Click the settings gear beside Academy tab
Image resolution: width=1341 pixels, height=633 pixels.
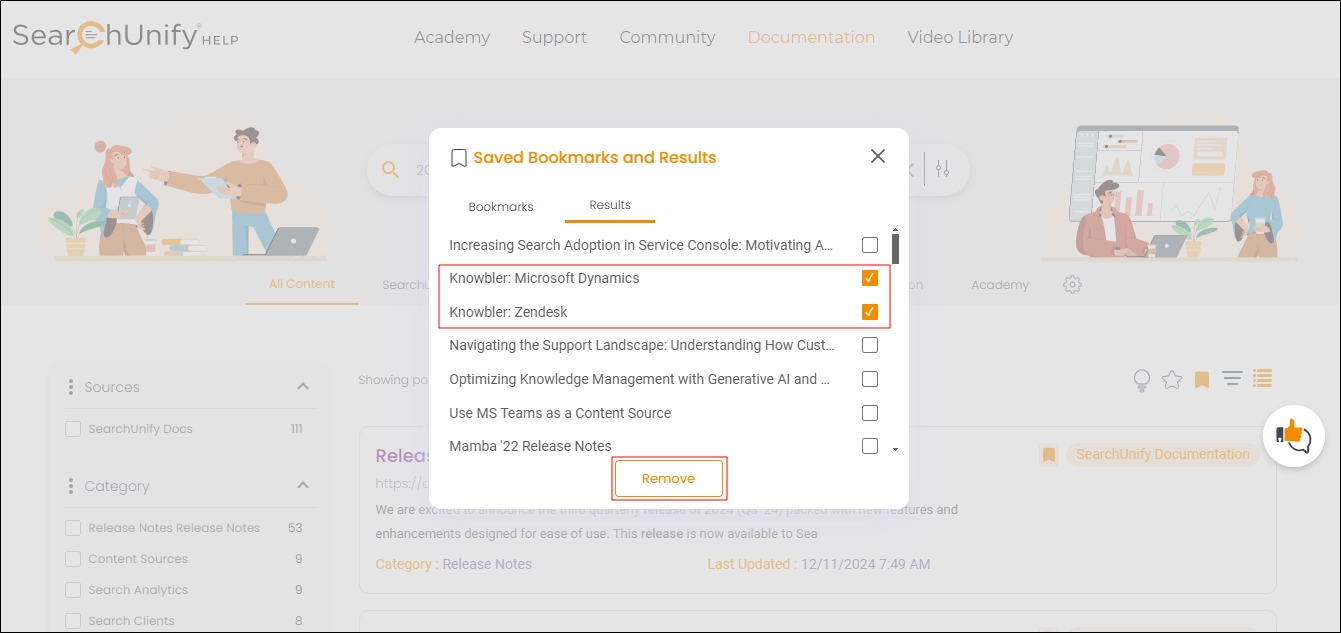pyautogui.click(x=1072, y=285)
